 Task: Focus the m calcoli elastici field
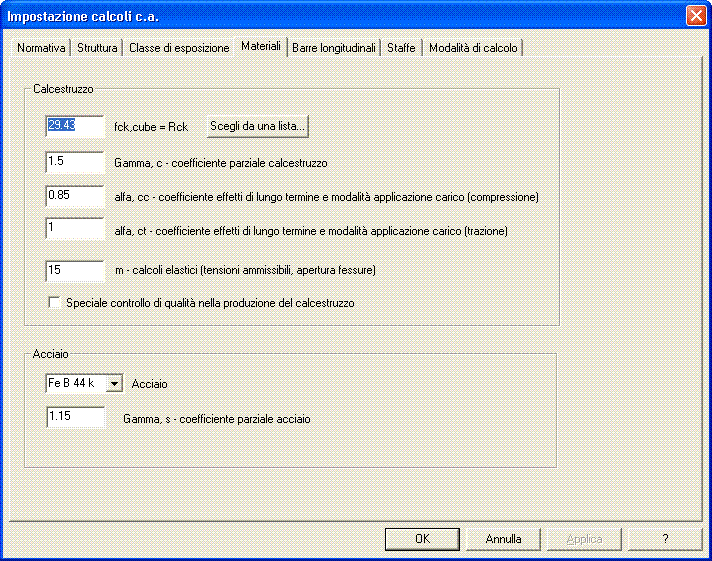[75, 270]
